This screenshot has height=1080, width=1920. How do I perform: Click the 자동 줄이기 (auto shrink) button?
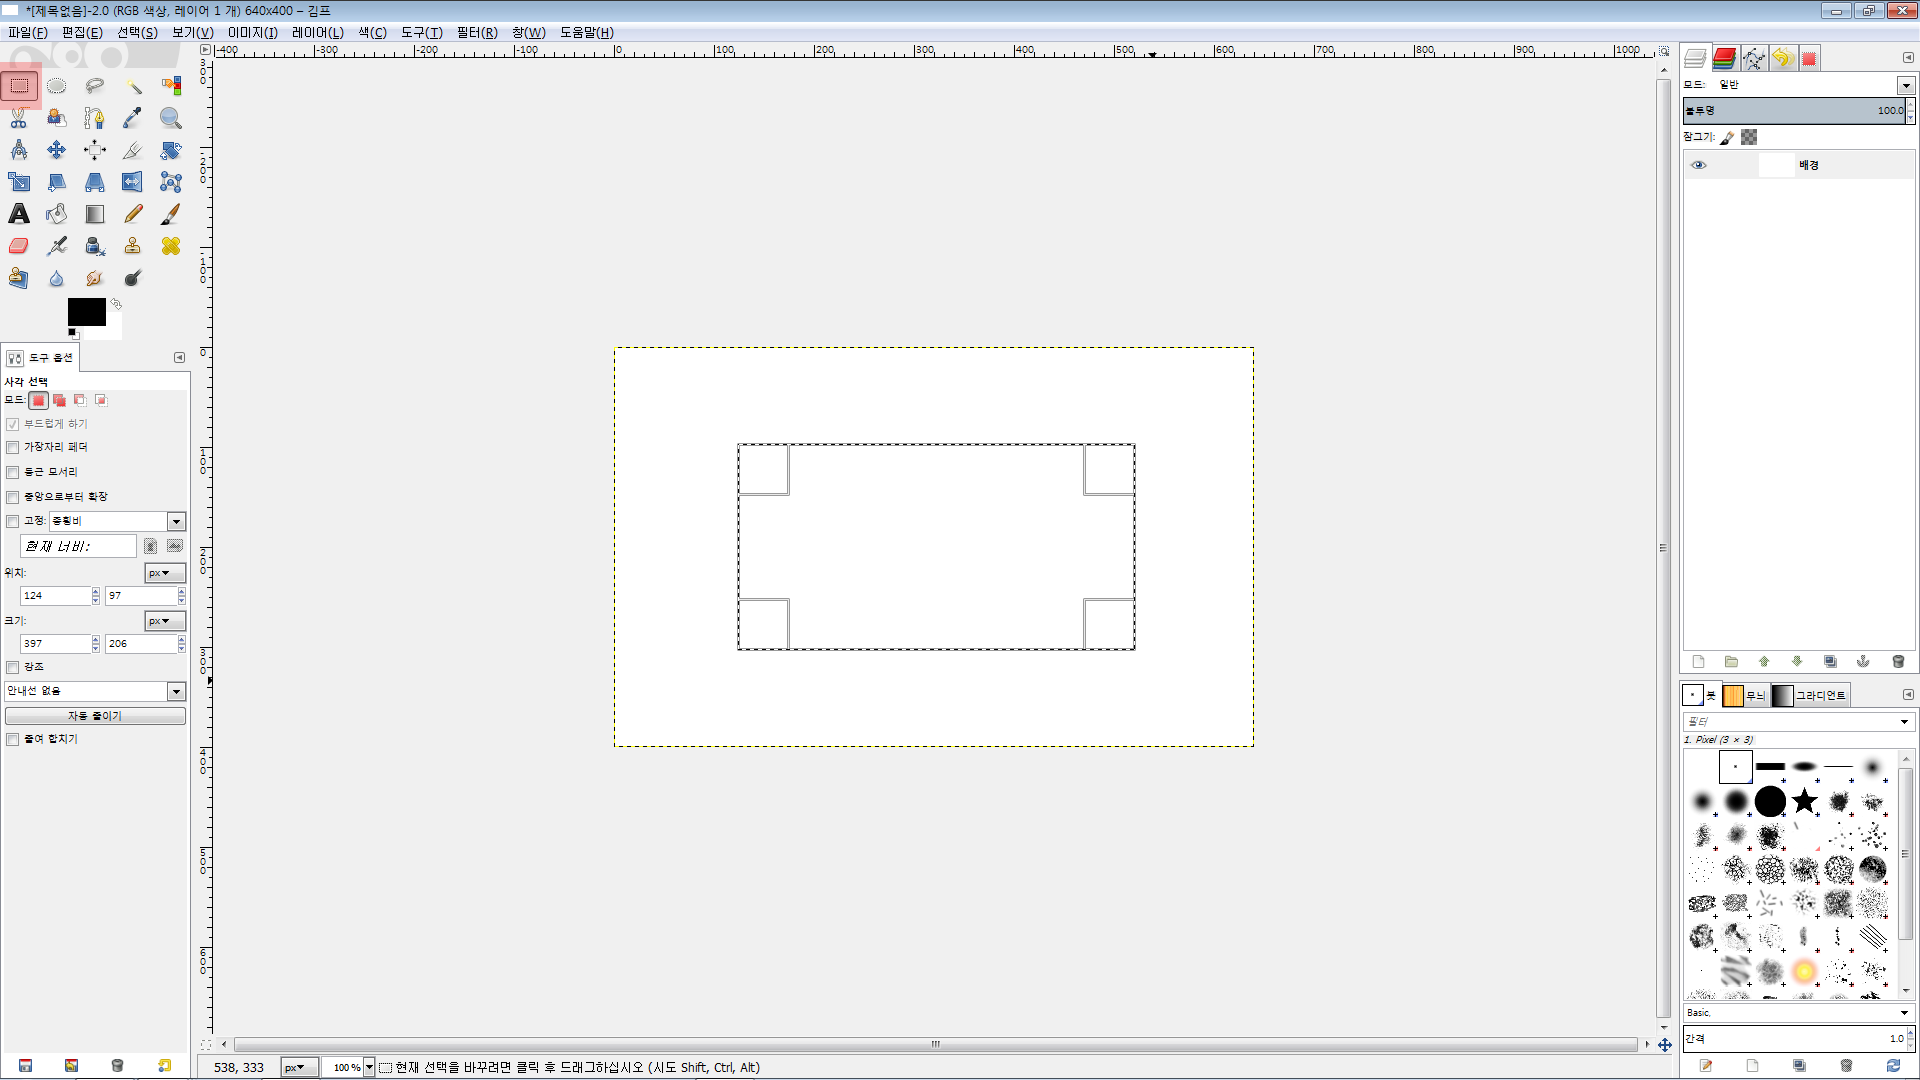pyautogui.click(x=95, y=717)
